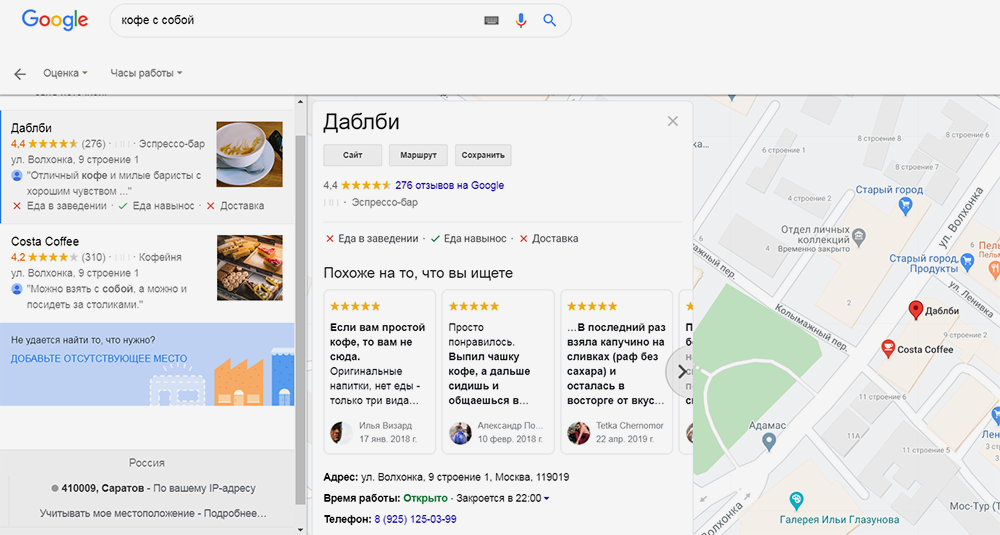Screen dimensions: 1000x535
Task: Click Подробнее… link in footer
Action: tap(235, 513)
